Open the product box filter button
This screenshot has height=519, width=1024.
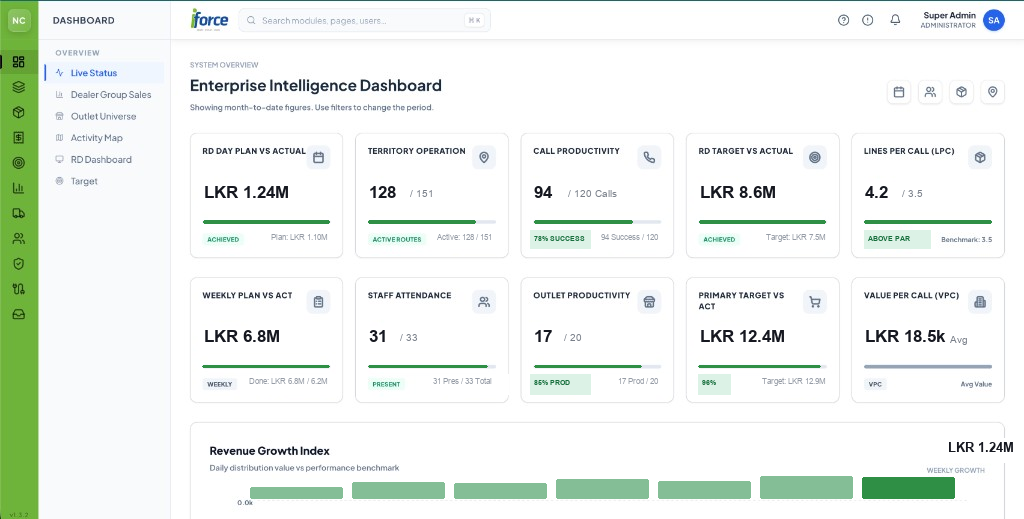(x=961, y=92)
